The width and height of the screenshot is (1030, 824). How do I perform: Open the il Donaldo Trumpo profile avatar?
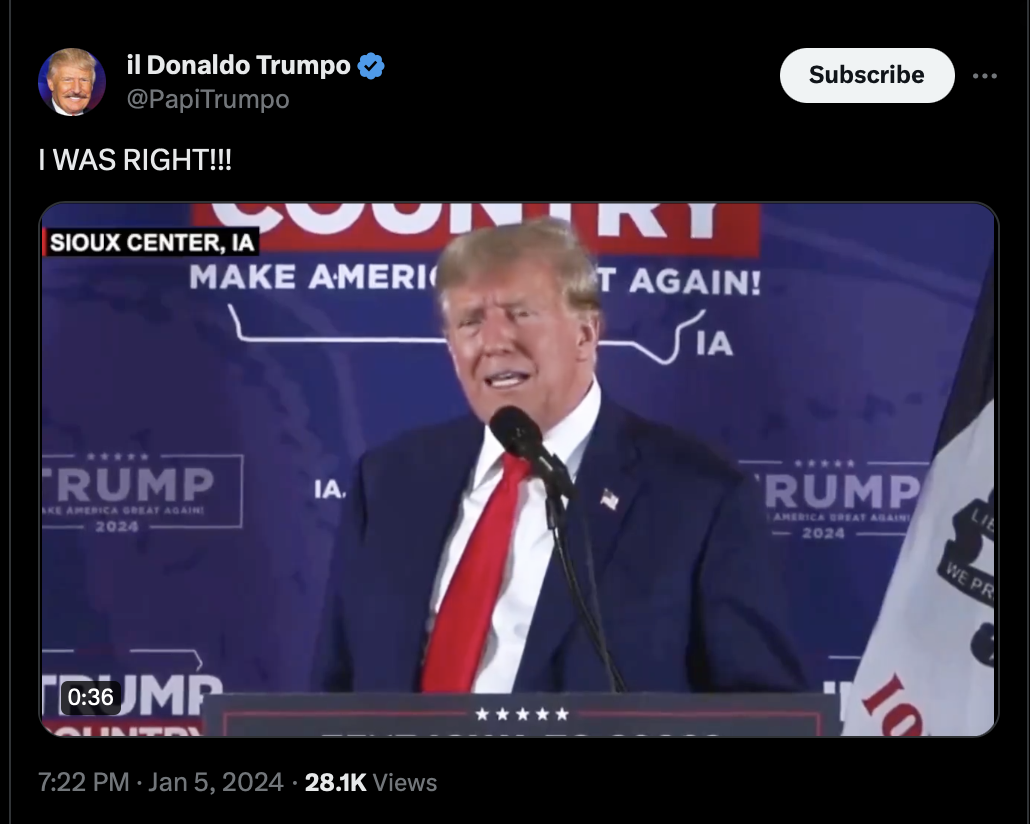[x=72, y=82]
